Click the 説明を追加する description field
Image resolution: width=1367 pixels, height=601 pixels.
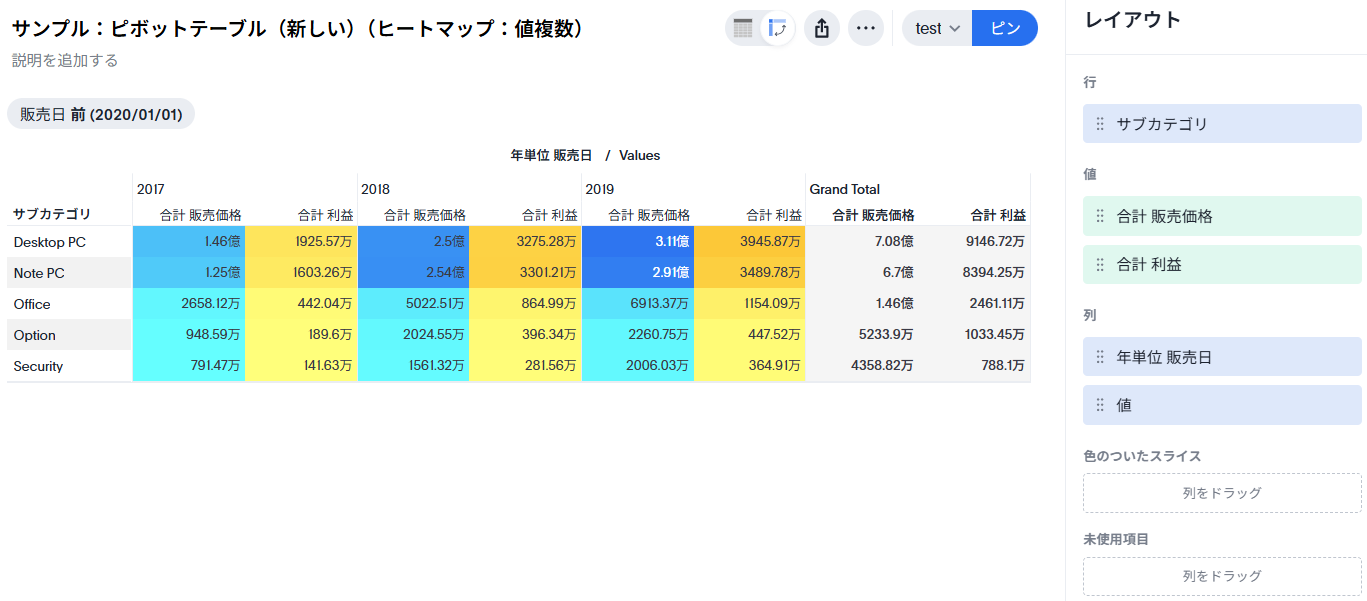point(65,61)
